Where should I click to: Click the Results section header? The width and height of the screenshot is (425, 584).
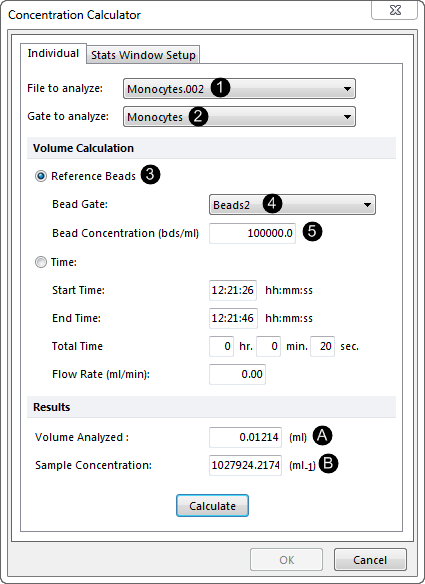[211, 407]
